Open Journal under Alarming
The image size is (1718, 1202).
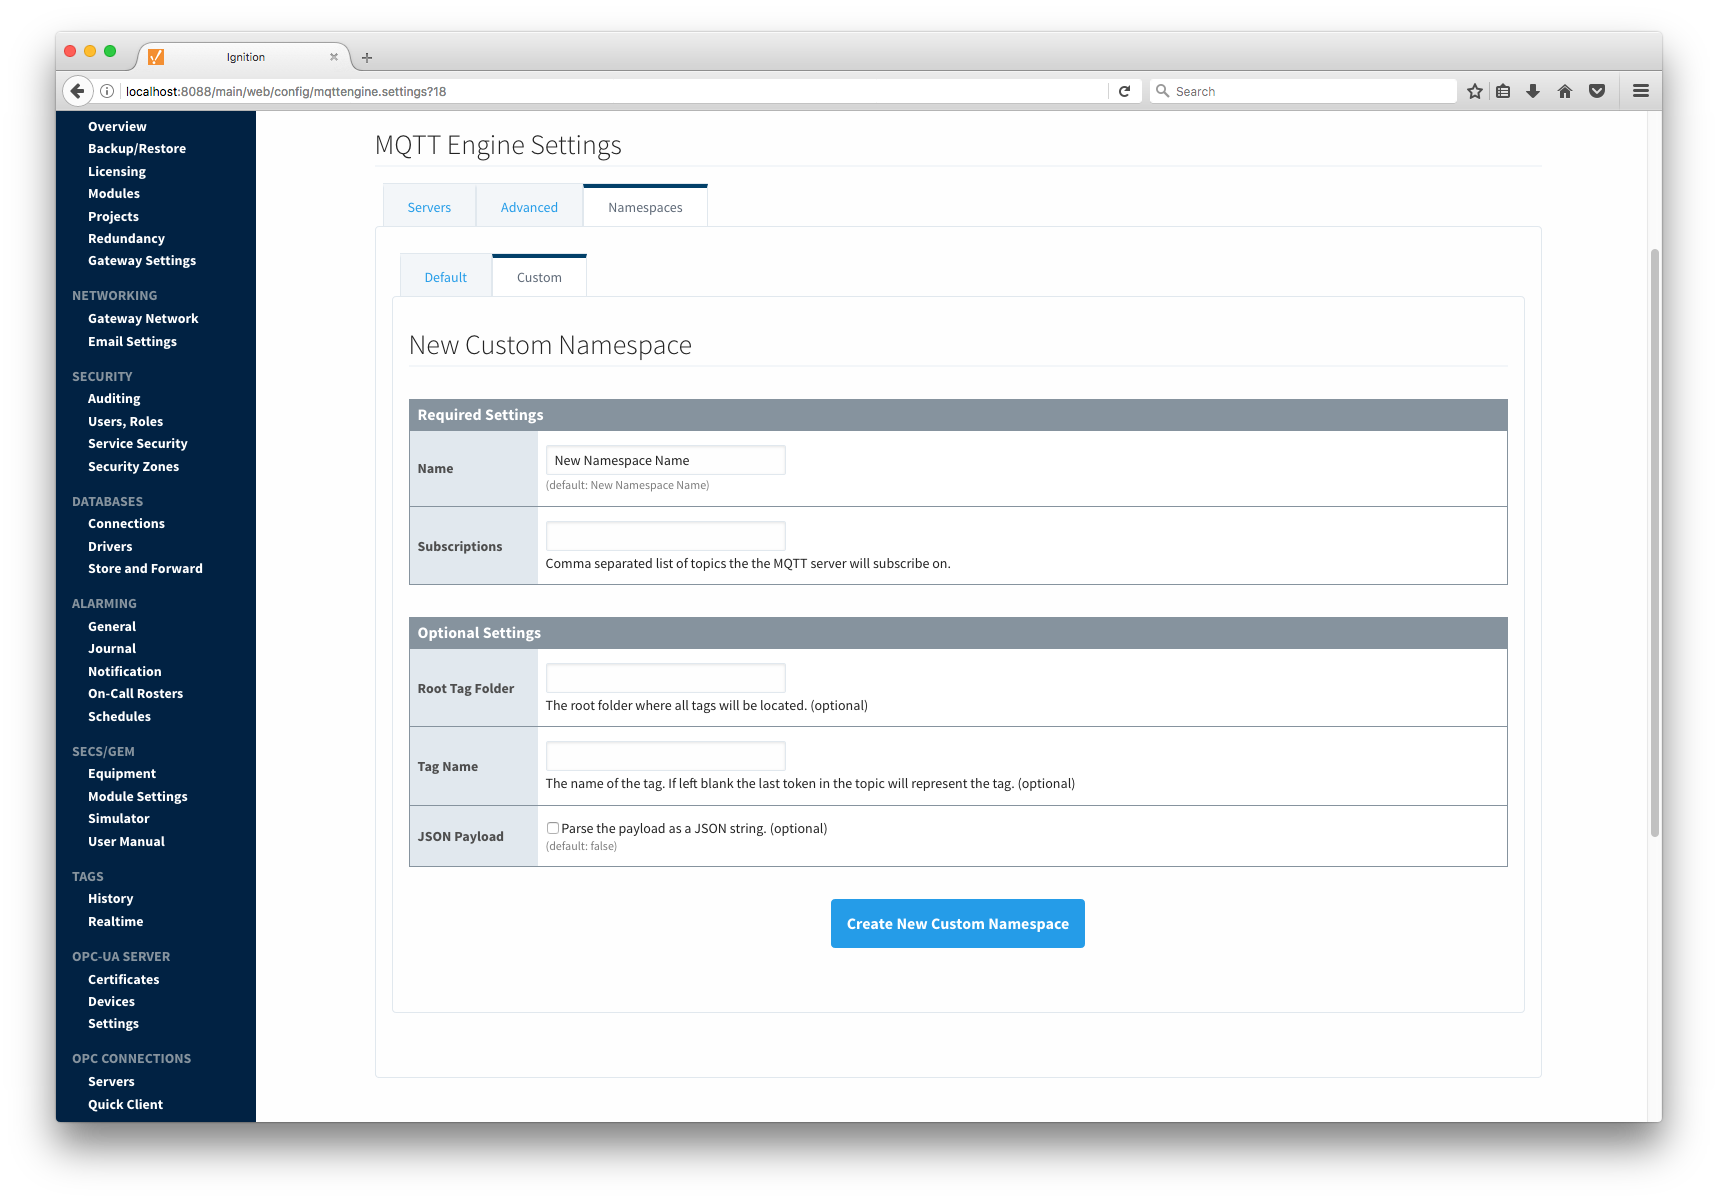click(112, 649)
